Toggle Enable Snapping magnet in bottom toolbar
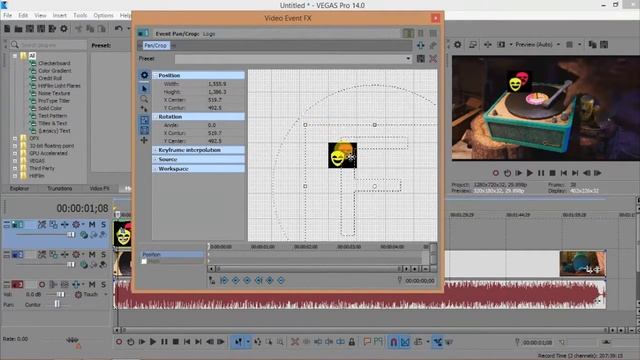This screenshot has width=640, height=360. (393, 342)
